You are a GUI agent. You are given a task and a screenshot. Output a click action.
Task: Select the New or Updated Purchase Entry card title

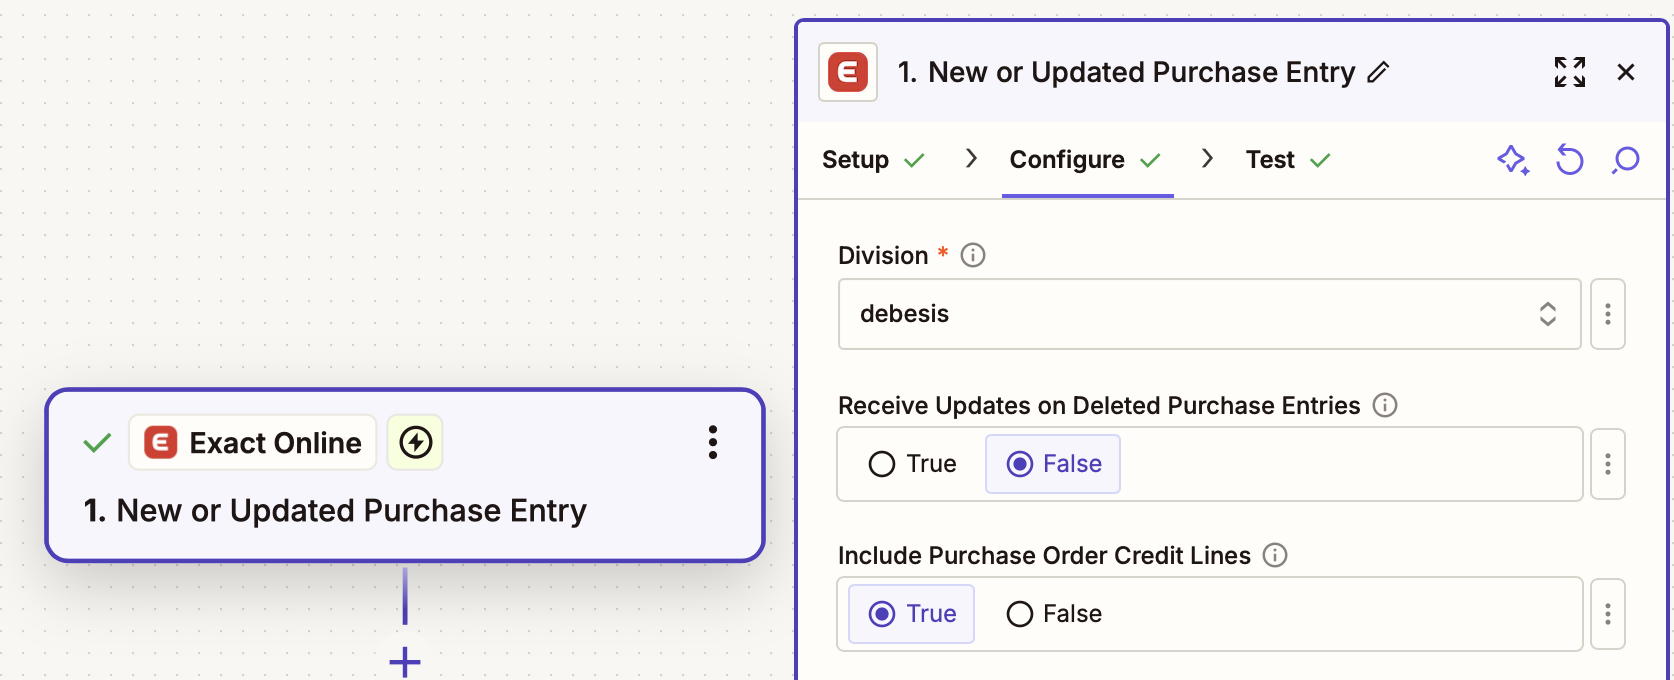[x=335, y=511]
